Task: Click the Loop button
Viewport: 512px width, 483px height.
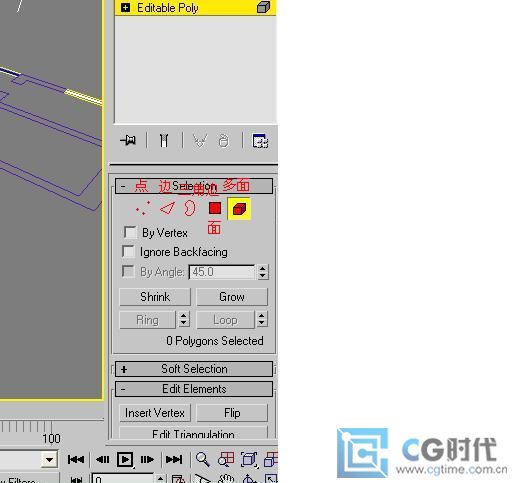Action: [225, 320]
